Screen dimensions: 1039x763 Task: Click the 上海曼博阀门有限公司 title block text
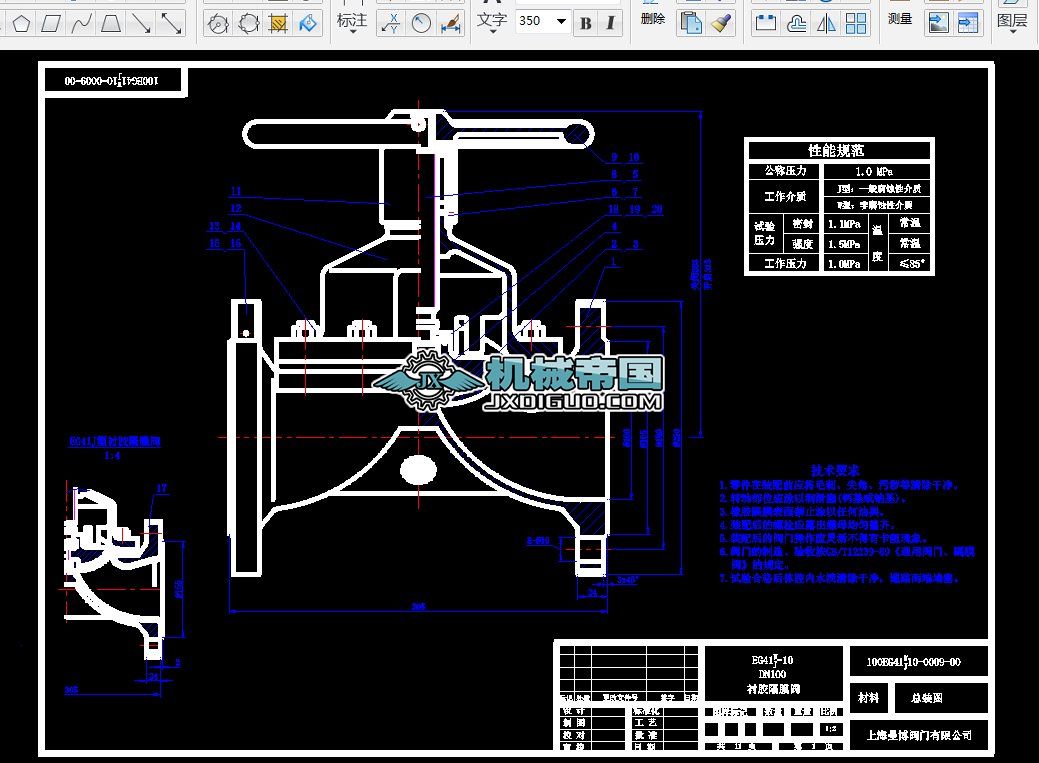tap(920, 735)
